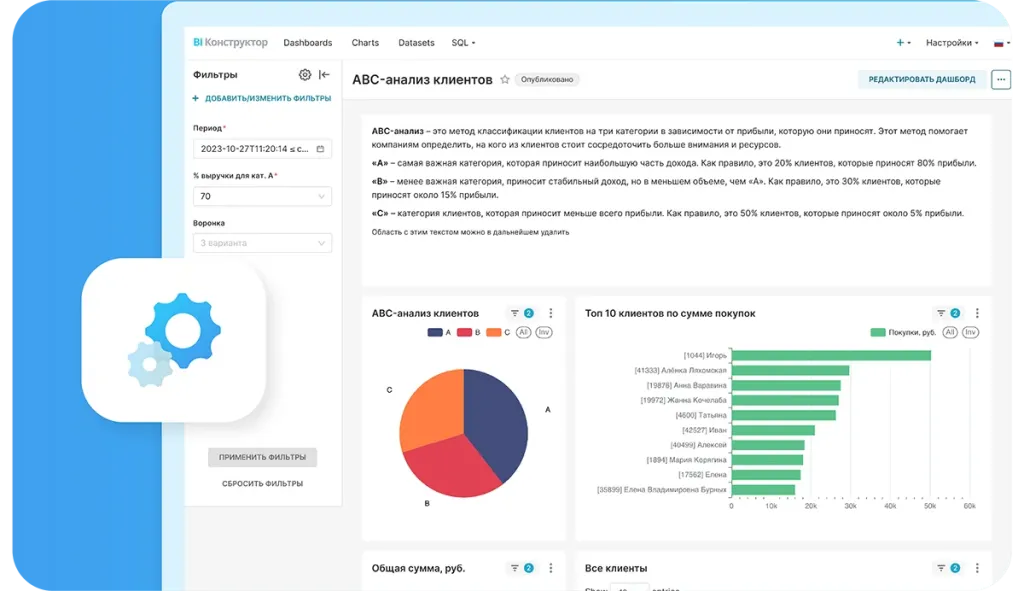Go to the Dashboards menu item
Viewport: 1024px width, 591px height.
point(307,43)
